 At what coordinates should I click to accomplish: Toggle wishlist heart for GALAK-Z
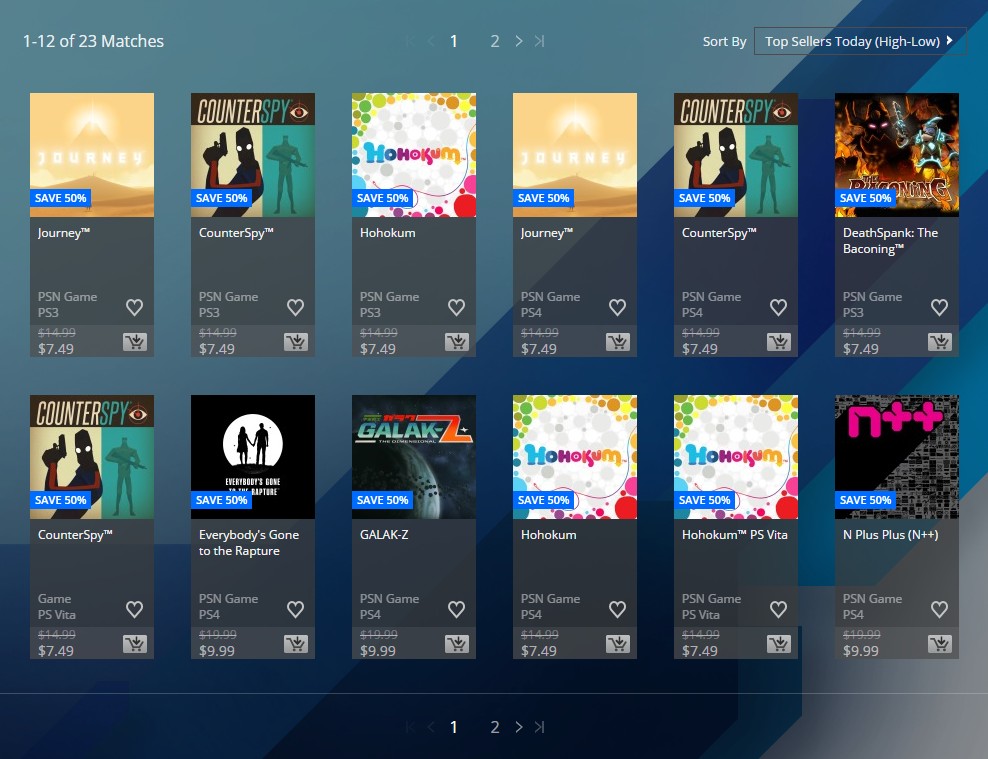point(457,609)
